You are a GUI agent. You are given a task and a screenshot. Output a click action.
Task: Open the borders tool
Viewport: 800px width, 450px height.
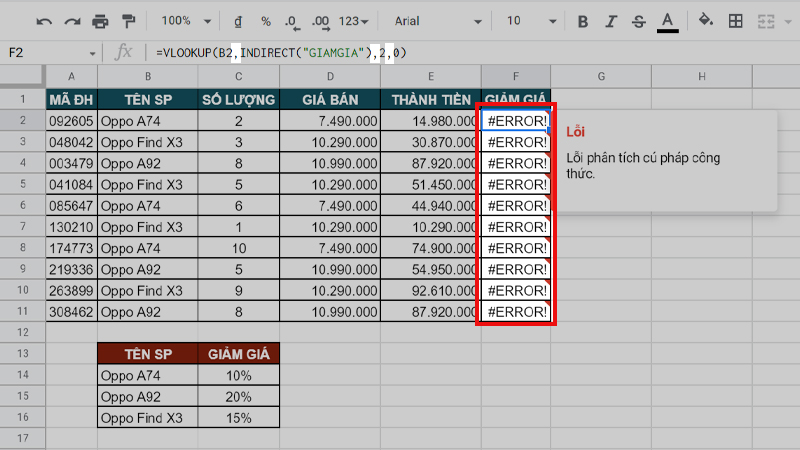click(x=736, y=21)
